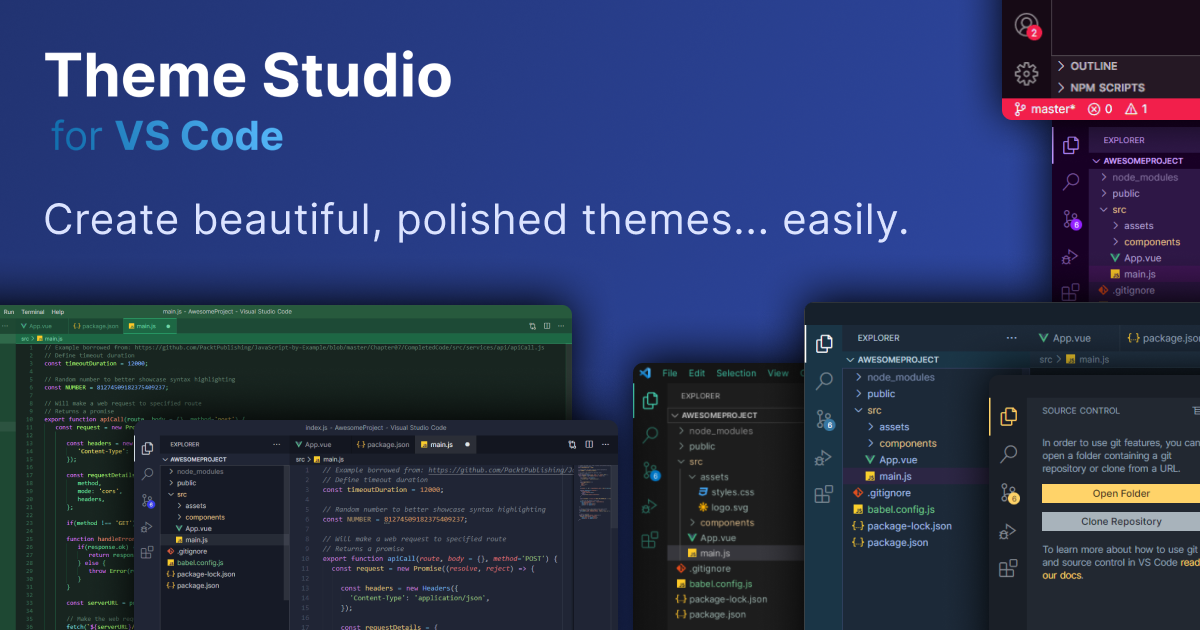This screenshot has height=630, width=1200.
Task: Open Extensions icon in teal-themed window
Action: [x=824, y=495]
